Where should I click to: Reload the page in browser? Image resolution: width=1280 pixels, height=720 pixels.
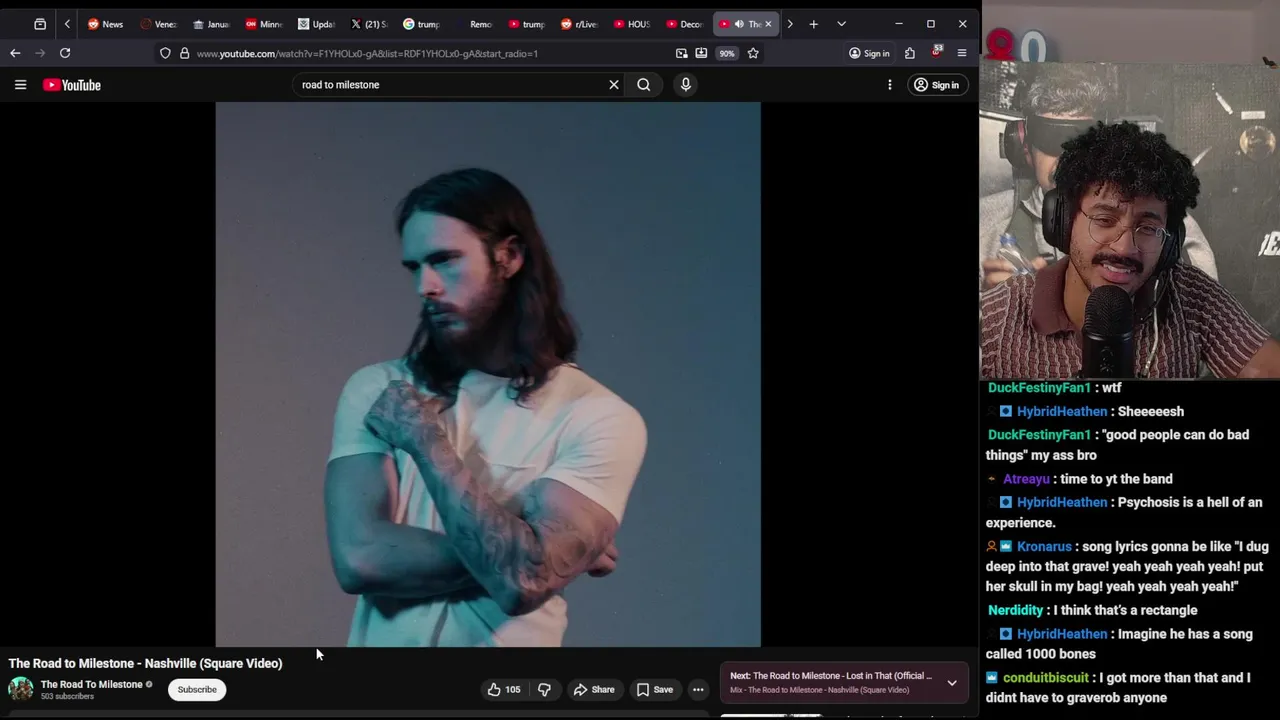click(x=65, y=53)
